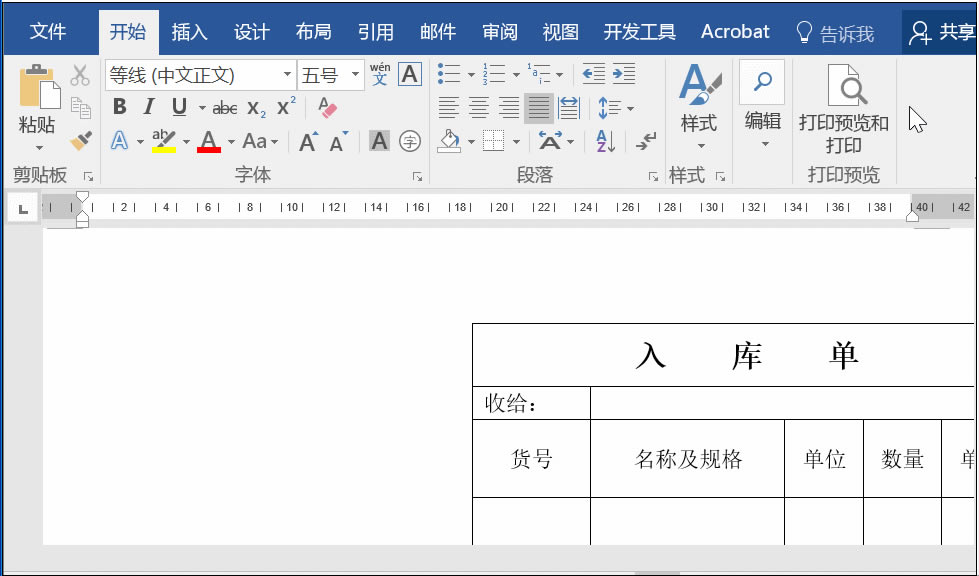Image resolution: width=979 pixels, height=576 pixels.
Task: Click the 共享 button
Action: (x=958, y=31)
